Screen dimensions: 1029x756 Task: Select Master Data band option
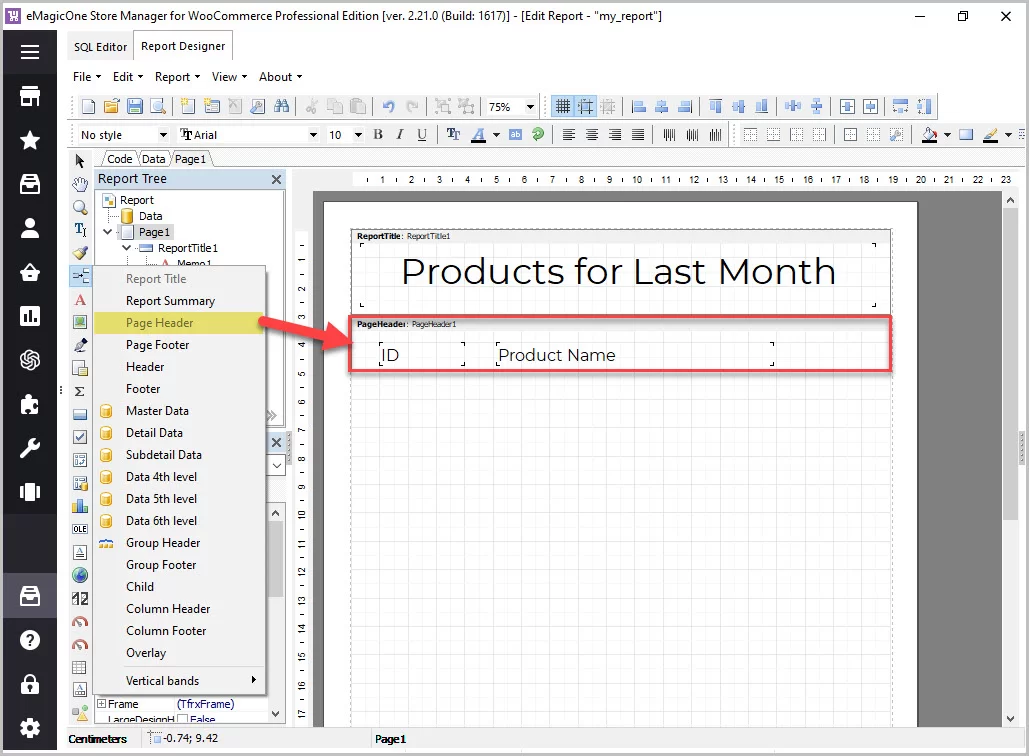click(157, 411)
